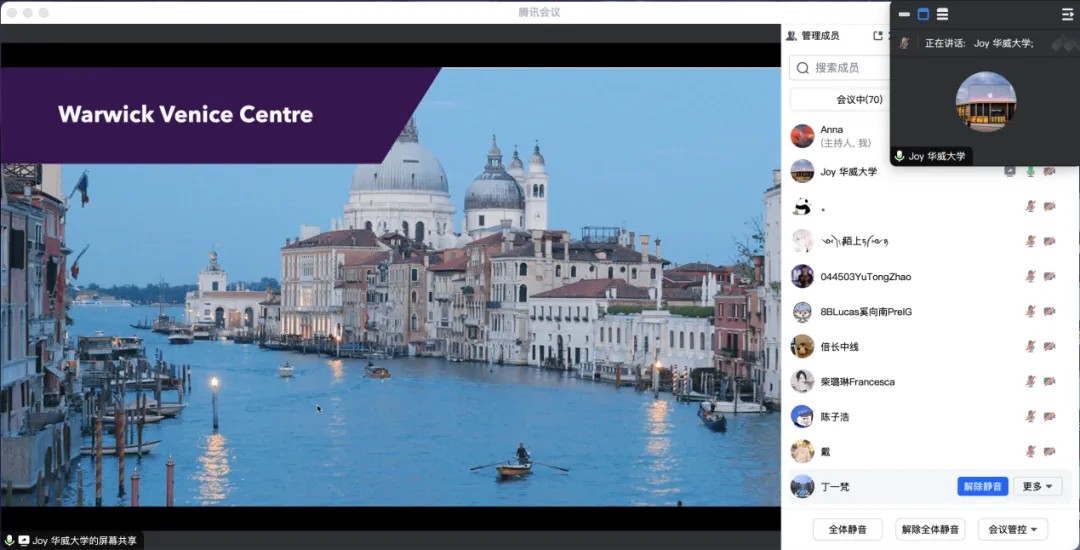Click the 腾讯会议 window title
Viewport: 1080px width, 550px height.
pyautogui.click(x=539, y=12)
